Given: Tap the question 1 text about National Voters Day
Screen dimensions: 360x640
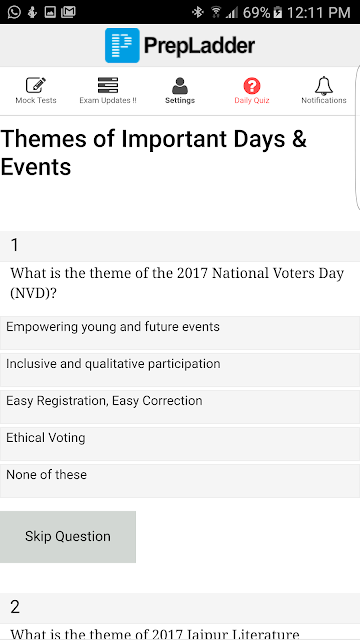Looking at the screenshot, I should [x=177, y=283].
